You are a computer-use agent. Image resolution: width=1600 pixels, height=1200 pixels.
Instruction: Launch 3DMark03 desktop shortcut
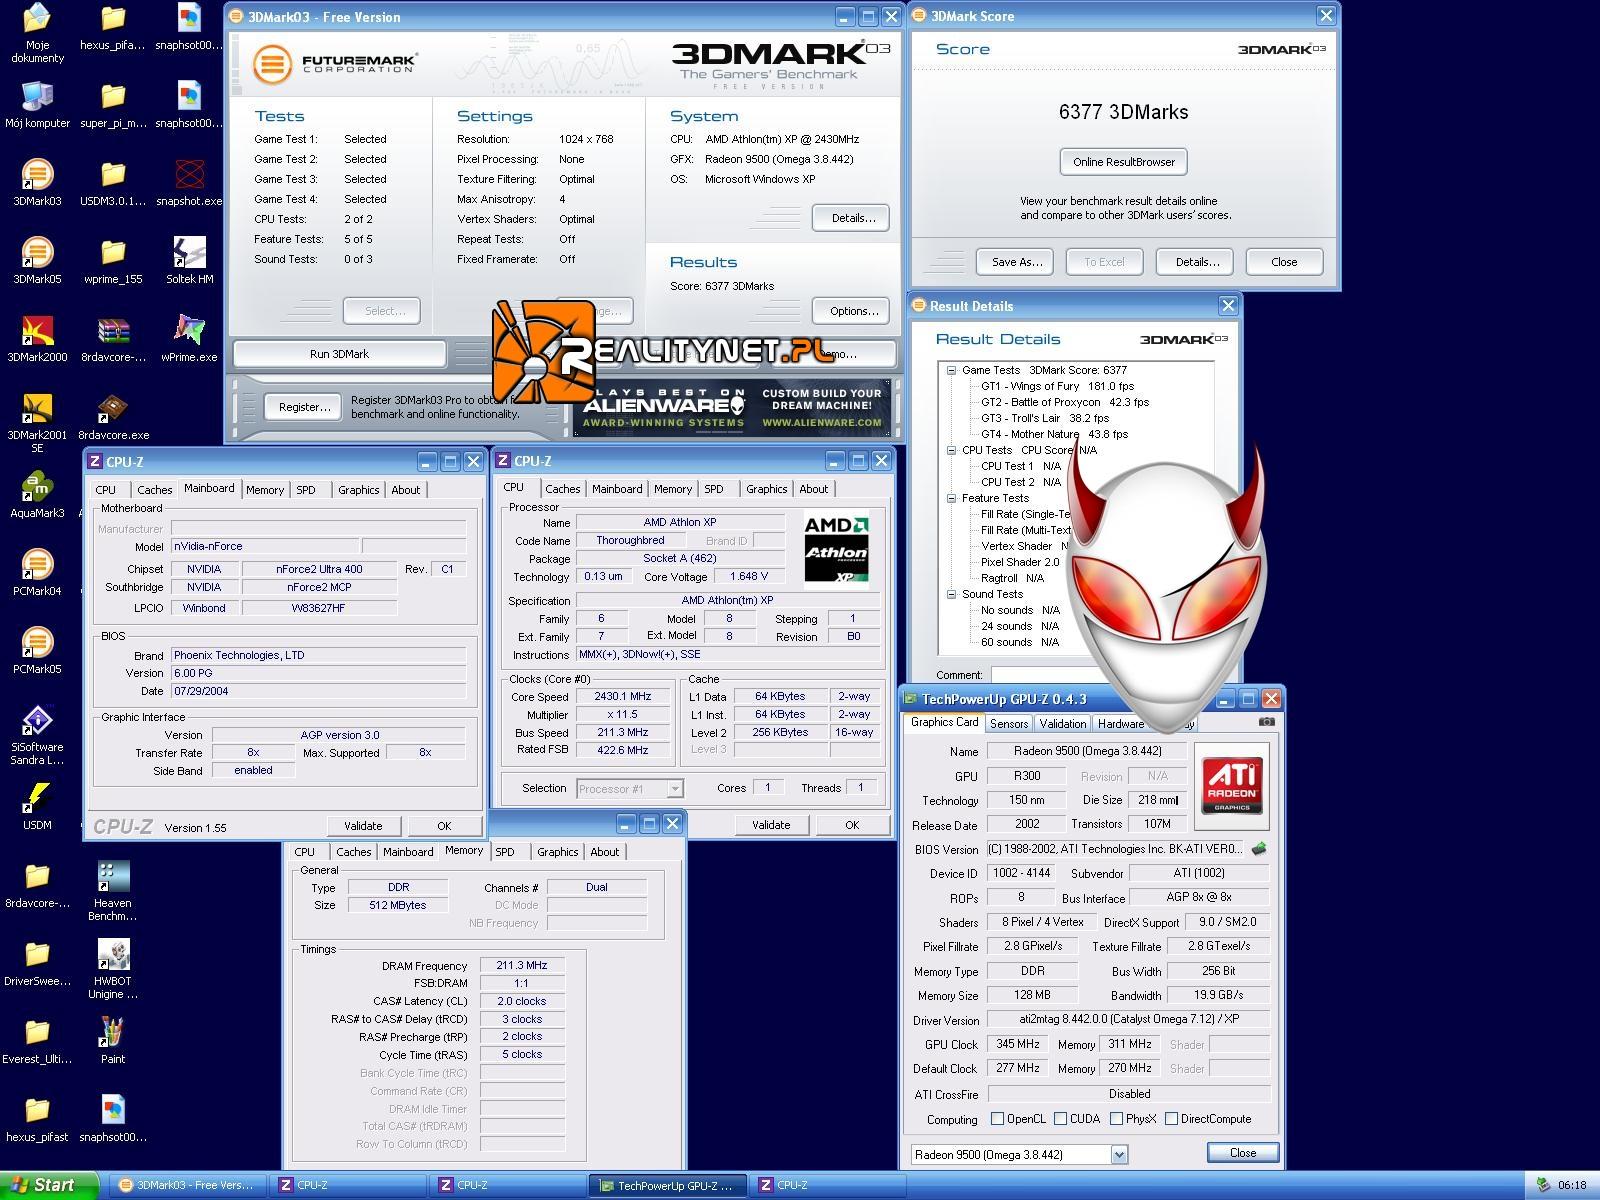37,183
